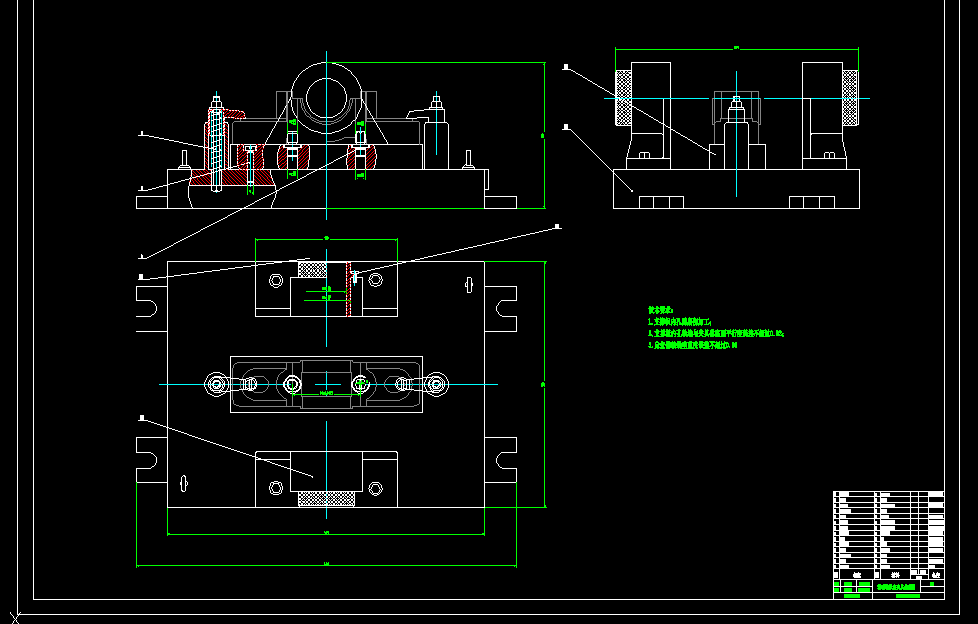
Task: Click the center nut atop the side view
Action: [x=736, y=101]
